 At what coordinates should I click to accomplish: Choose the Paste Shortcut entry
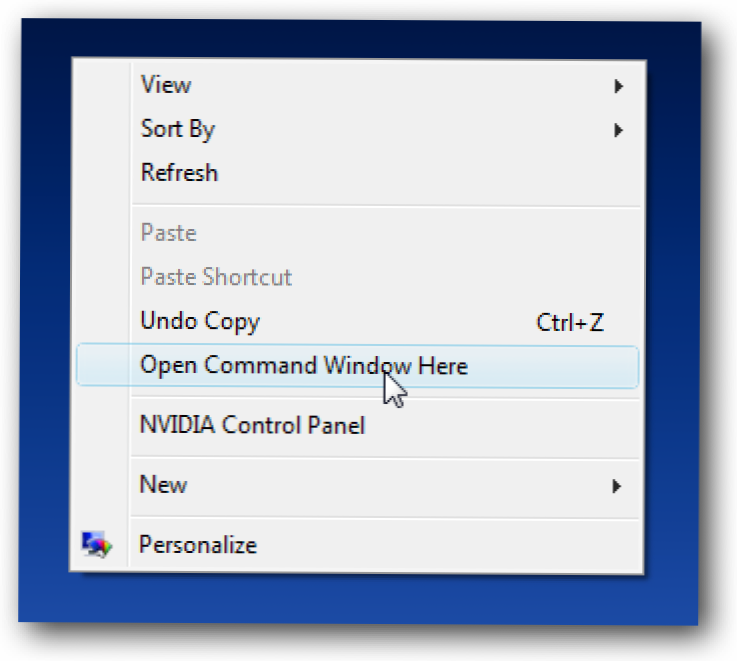click(x=216, y=277)
